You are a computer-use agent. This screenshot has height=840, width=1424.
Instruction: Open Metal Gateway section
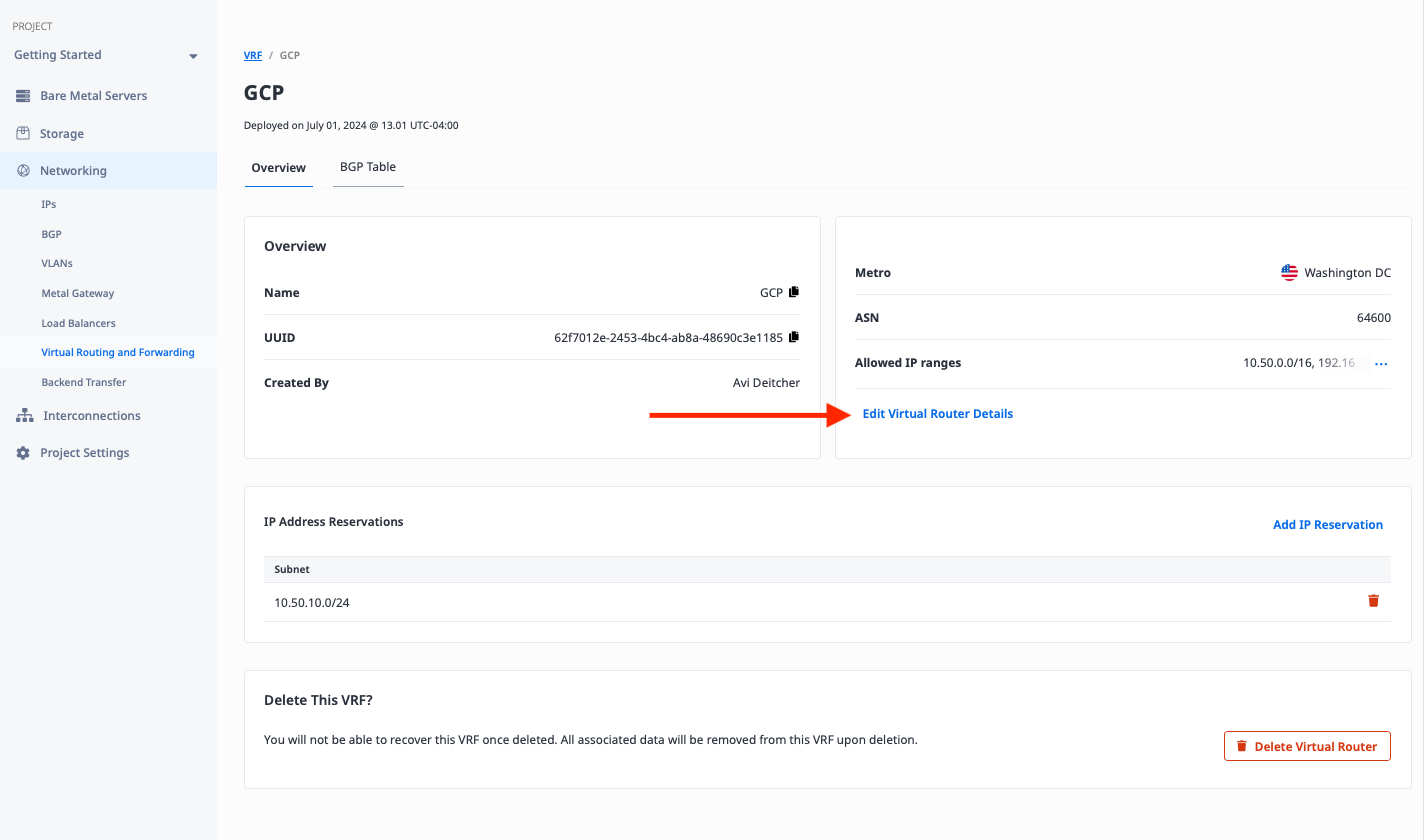[x=78, y=293]
